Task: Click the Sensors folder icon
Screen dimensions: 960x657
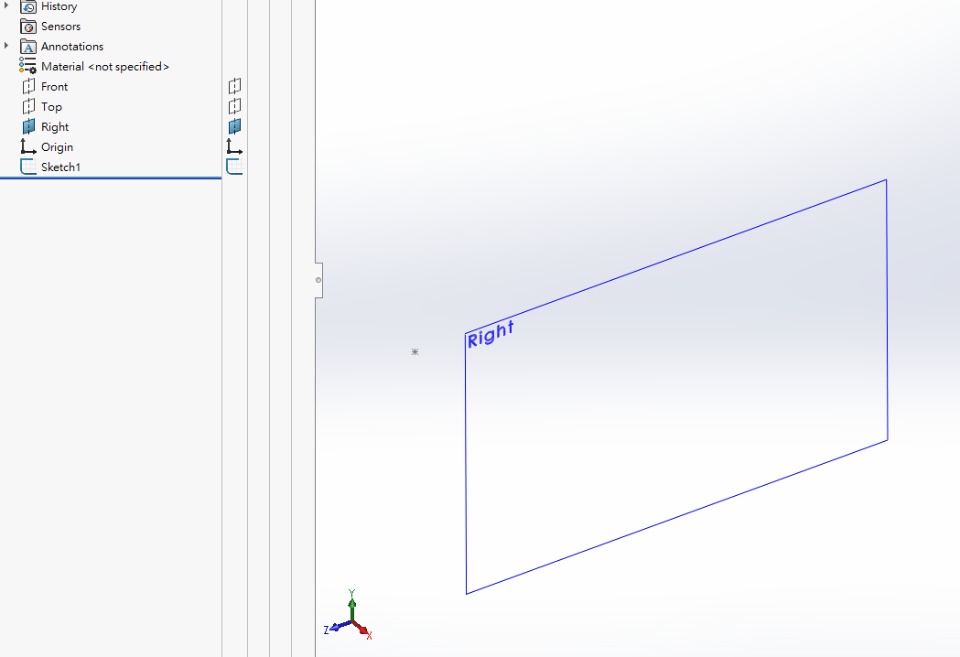Action: click(x=28, y=26)
